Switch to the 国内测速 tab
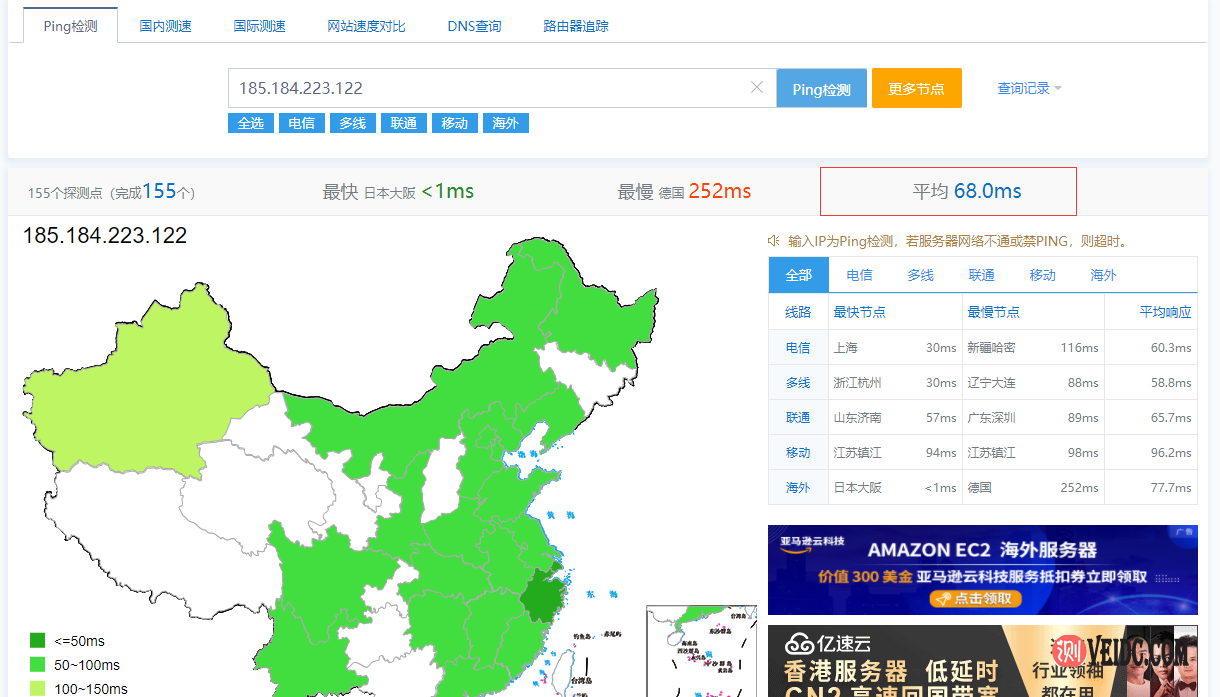1220x697 pixels. click(165, 26)
